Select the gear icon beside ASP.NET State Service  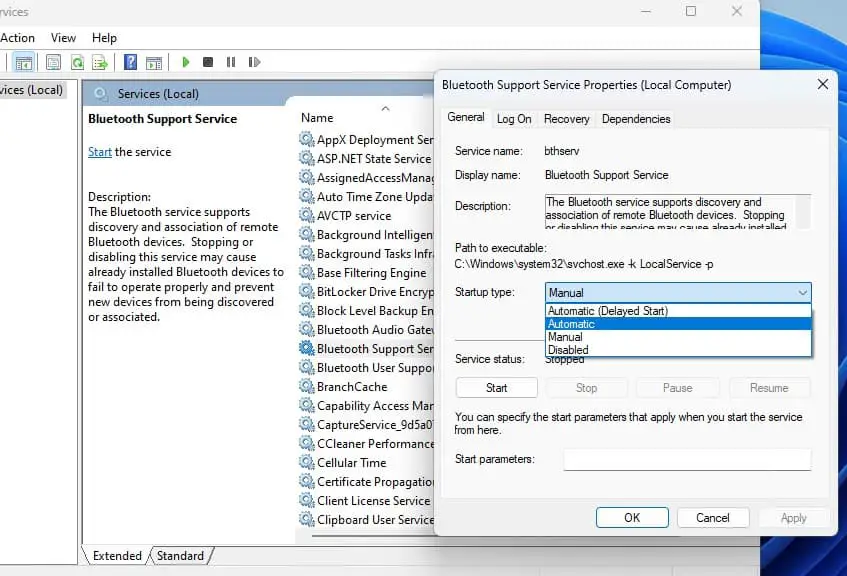(x=307, y=158)
